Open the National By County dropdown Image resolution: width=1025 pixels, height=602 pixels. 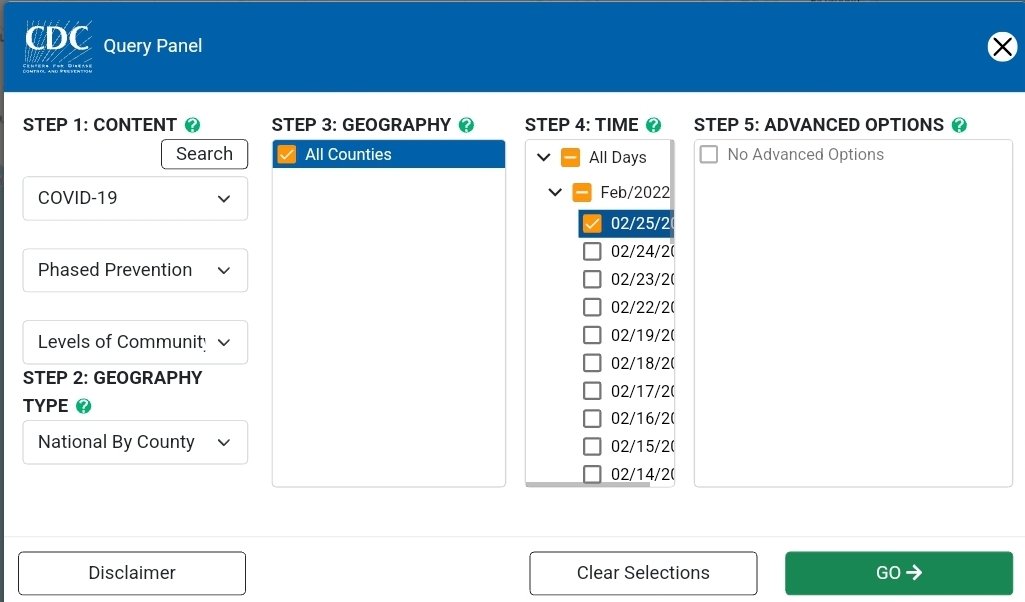(x=135, y=443)
